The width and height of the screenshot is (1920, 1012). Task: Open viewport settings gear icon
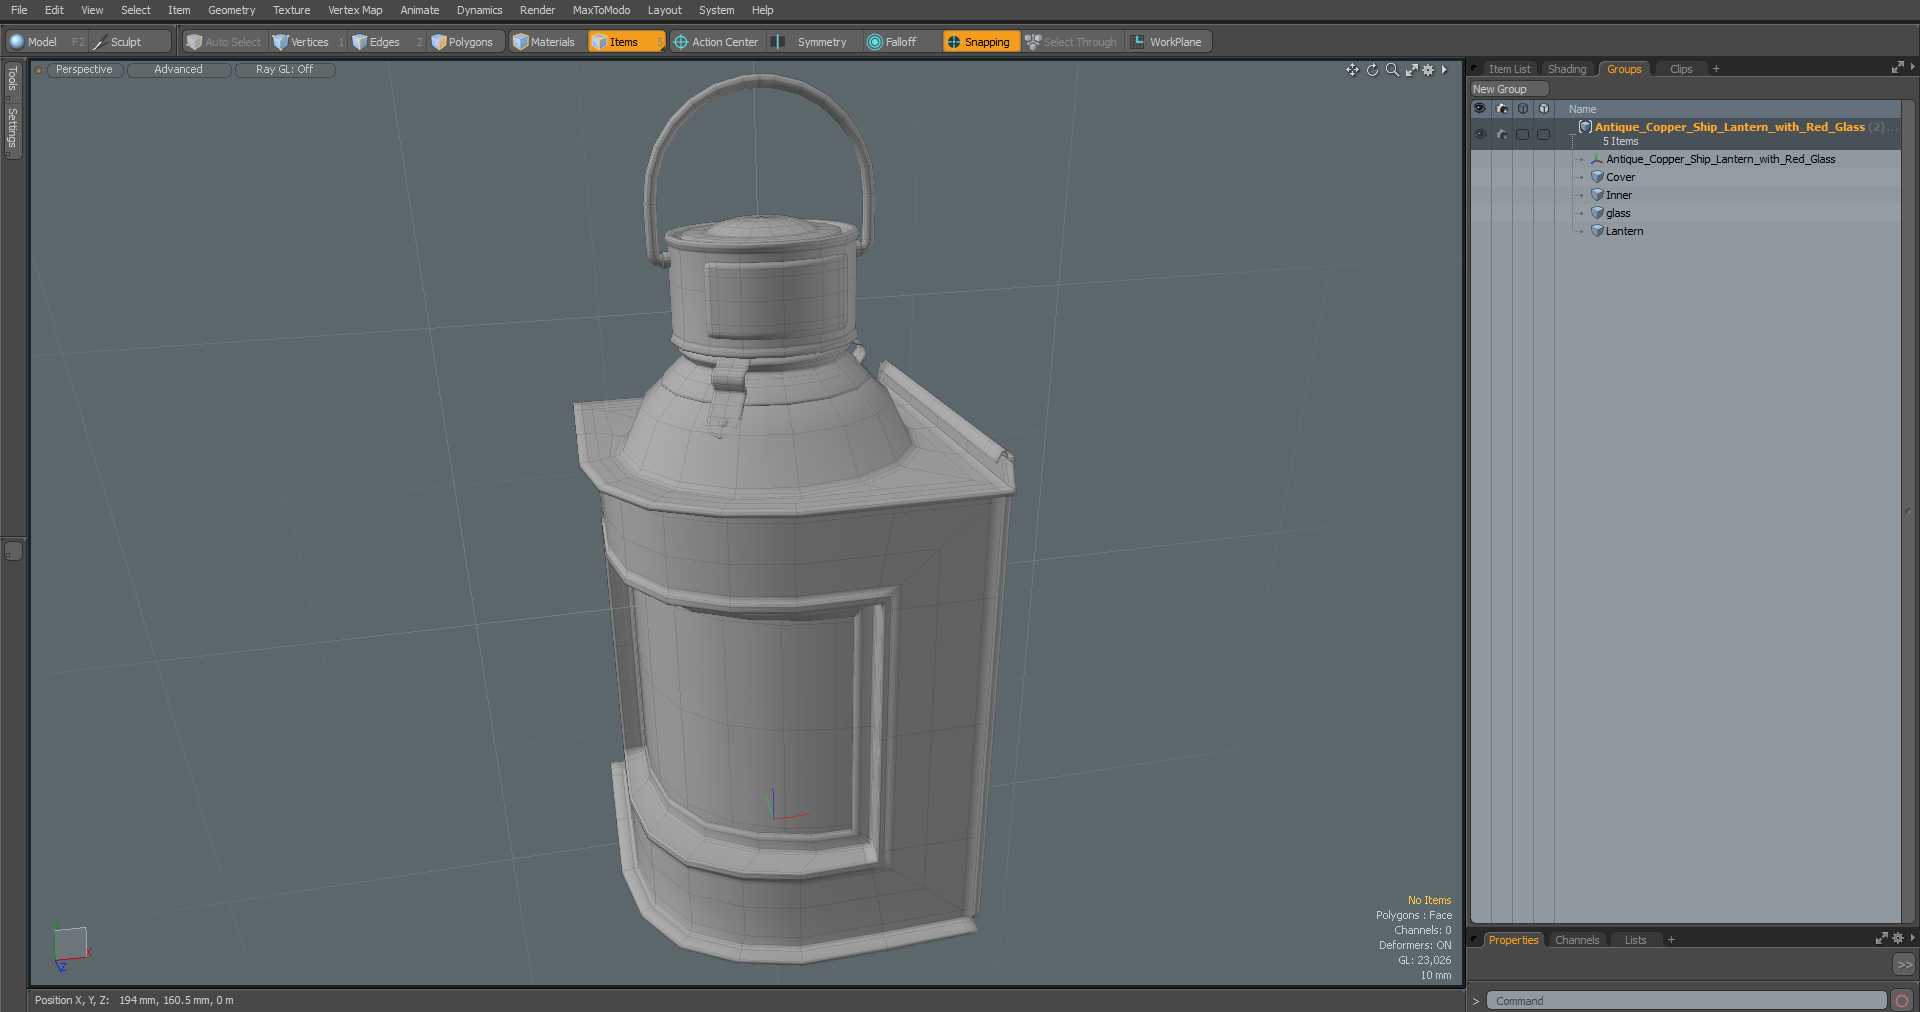pos(1428,70)
